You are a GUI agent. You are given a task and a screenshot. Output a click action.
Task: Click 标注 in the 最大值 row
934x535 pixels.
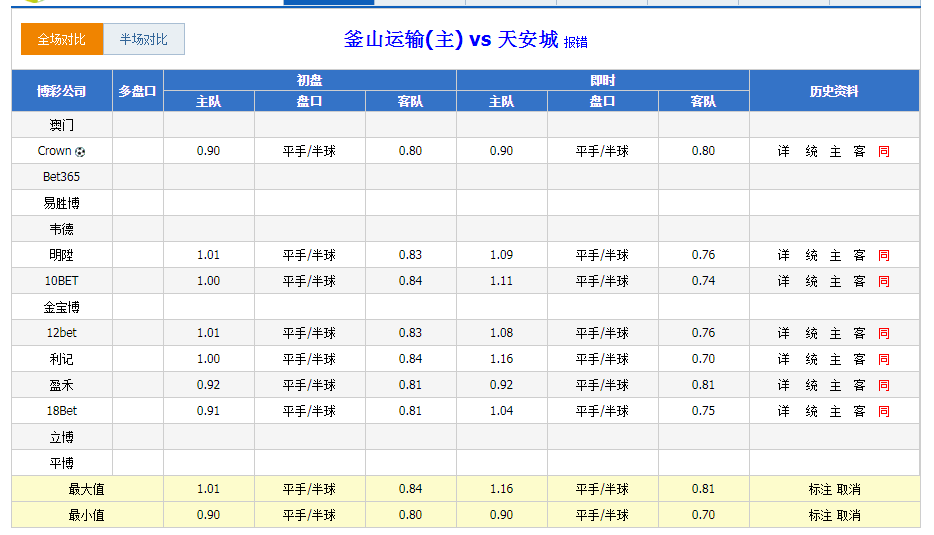click(x=820, y=489)
